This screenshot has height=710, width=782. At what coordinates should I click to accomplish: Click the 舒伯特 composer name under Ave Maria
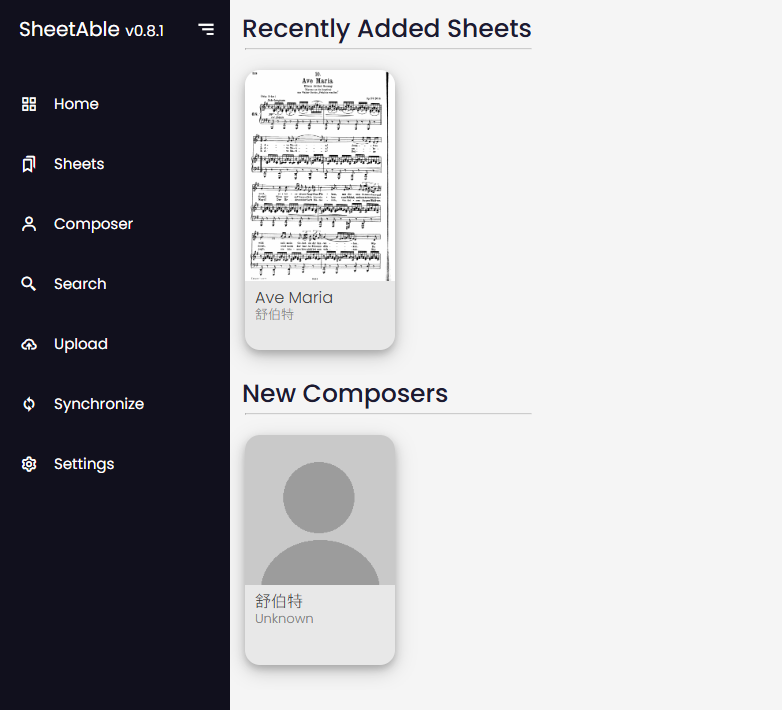point(274,315)
